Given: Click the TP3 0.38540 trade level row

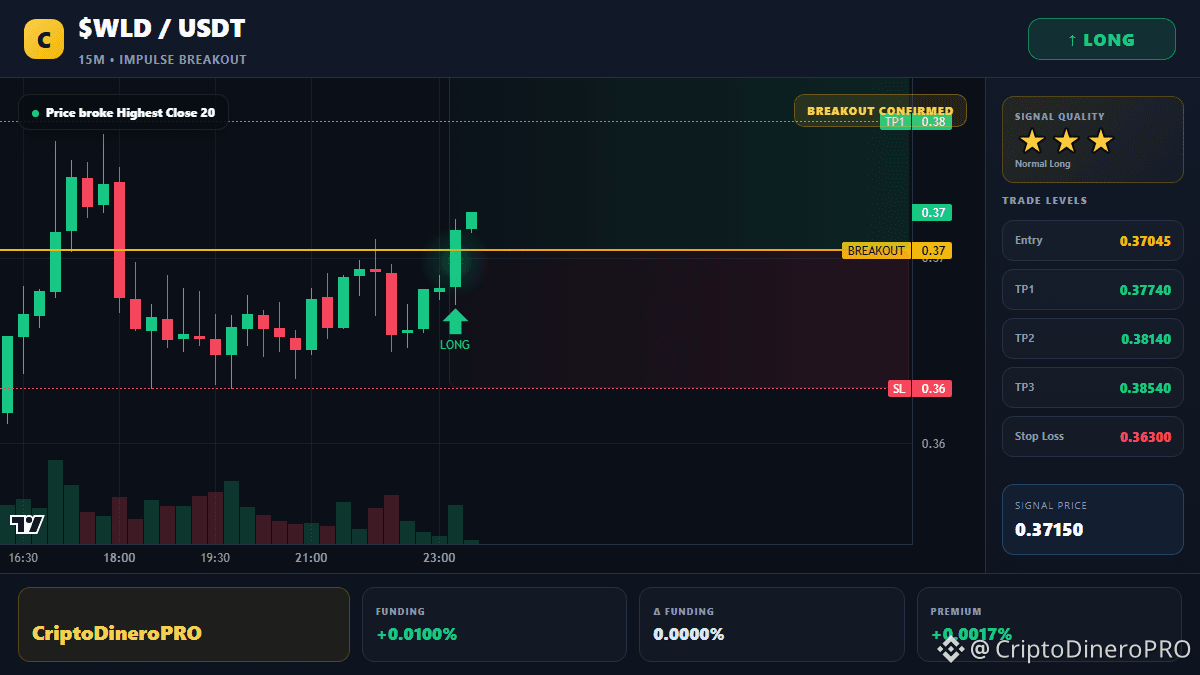Looking at the screenshot, I should (x=1093, y=388).
